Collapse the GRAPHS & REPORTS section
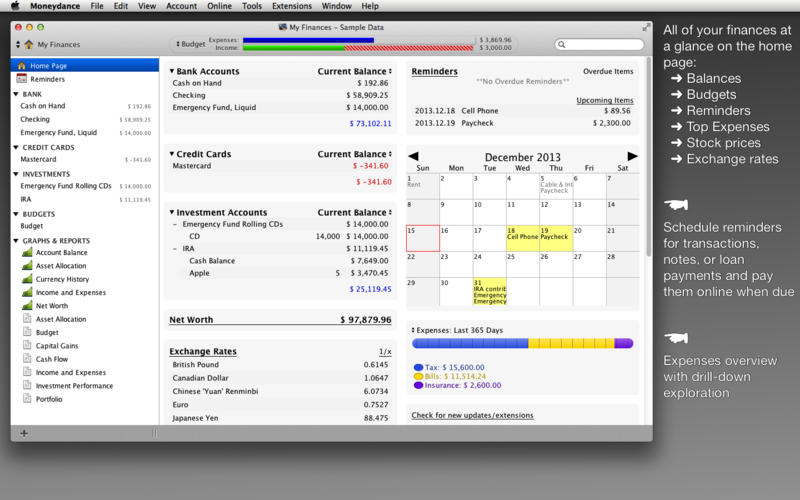Viewport: 800px width, 500px height. point(16,240)
